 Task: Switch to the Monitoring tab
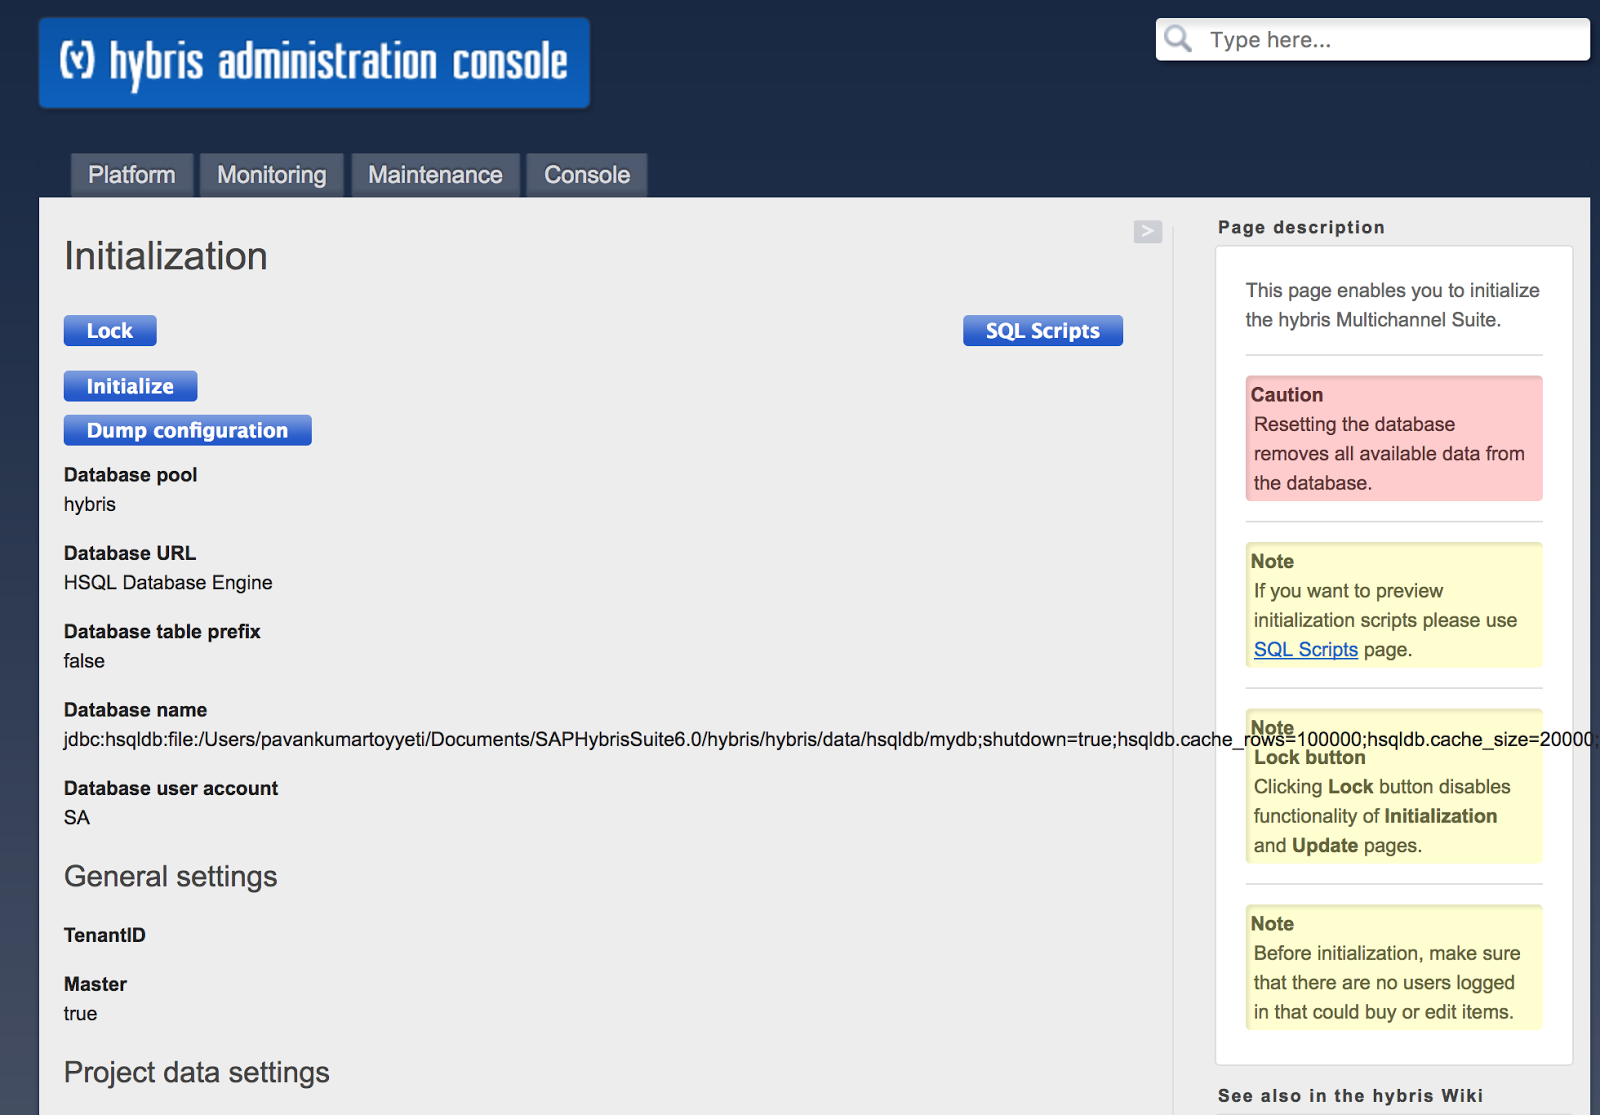[x=271, y=174]
